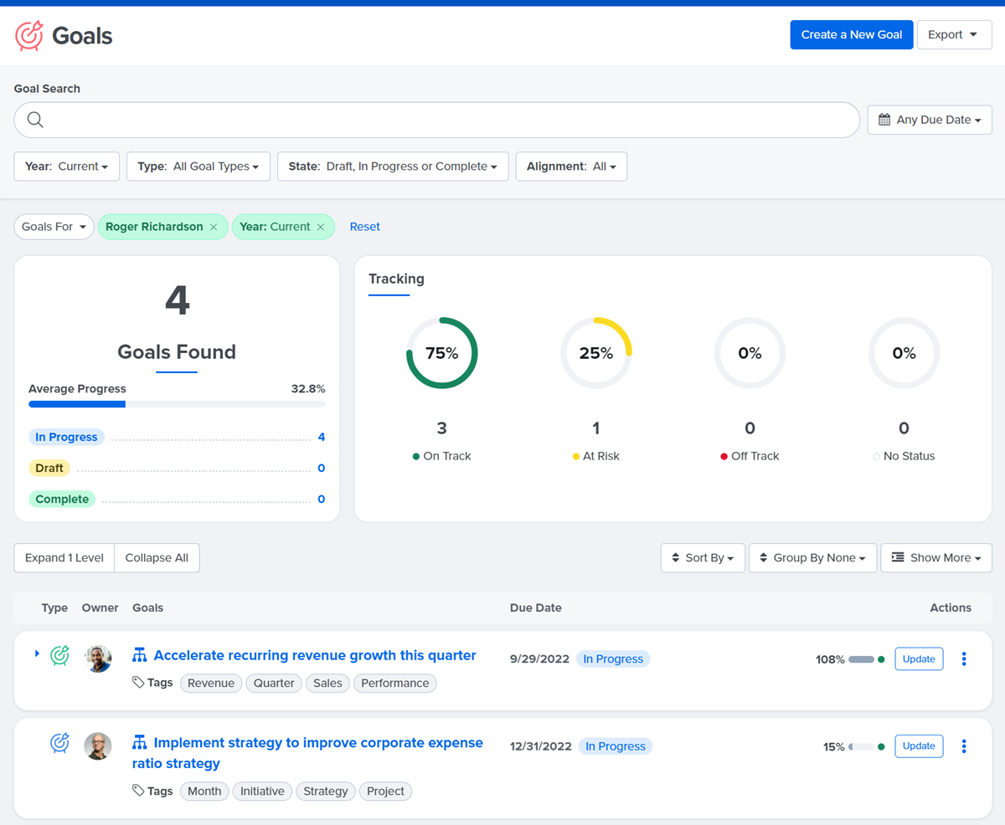Open three-dot actions menu for revenue goal
The width and height of the screenshot is (1005, 825).
coord(963,659)
